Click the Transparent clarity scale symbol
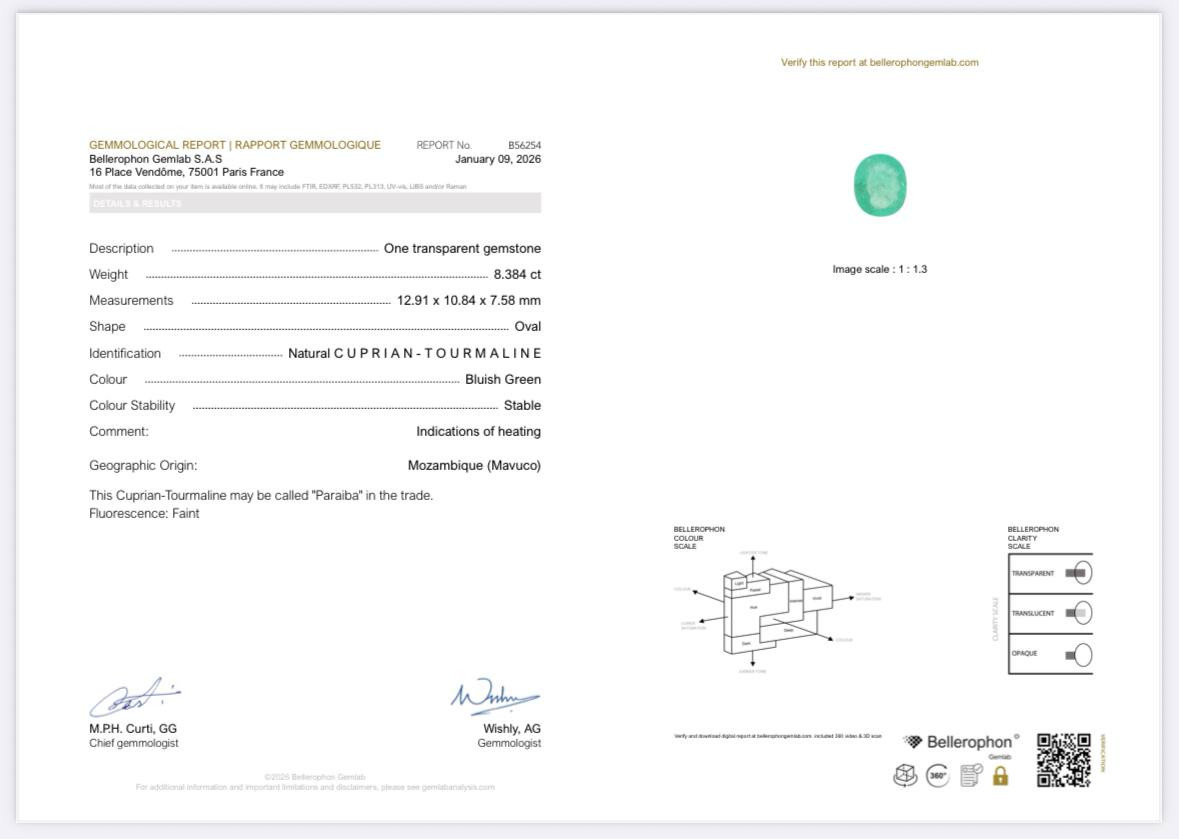 (1077, 573)
